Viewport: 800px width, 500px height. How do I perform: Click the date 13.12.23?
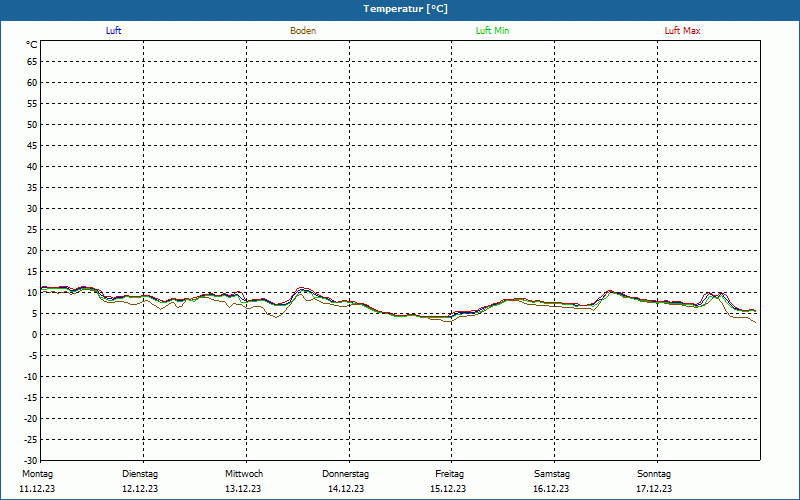point(243,489)
